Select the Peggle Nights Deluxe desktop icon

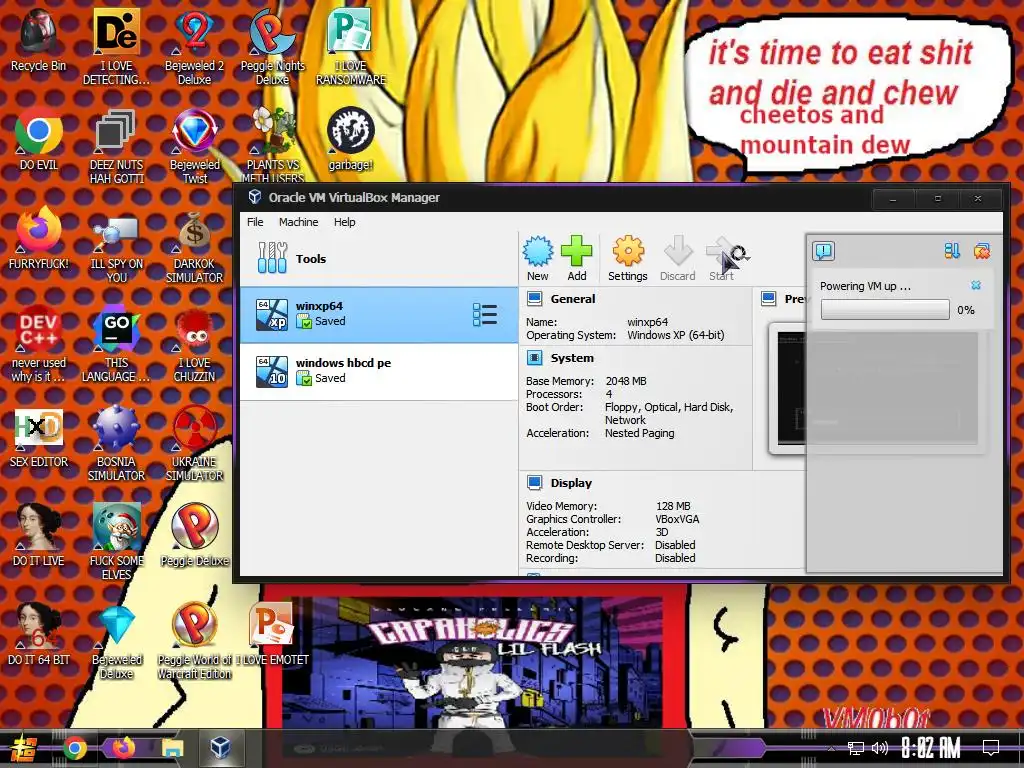(272, 47)
